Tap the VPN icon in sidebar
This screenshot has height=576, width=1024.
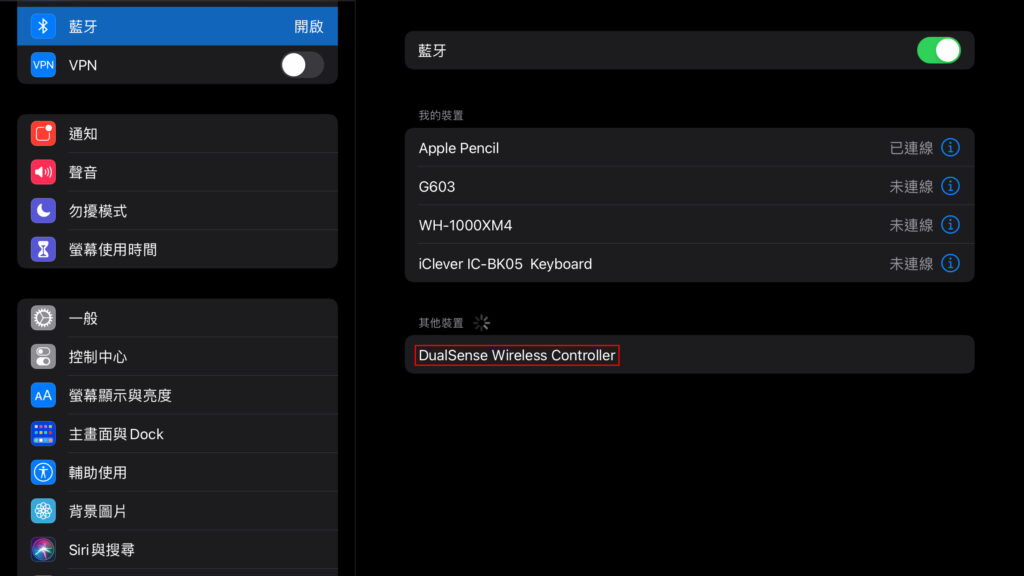[43, 65]
